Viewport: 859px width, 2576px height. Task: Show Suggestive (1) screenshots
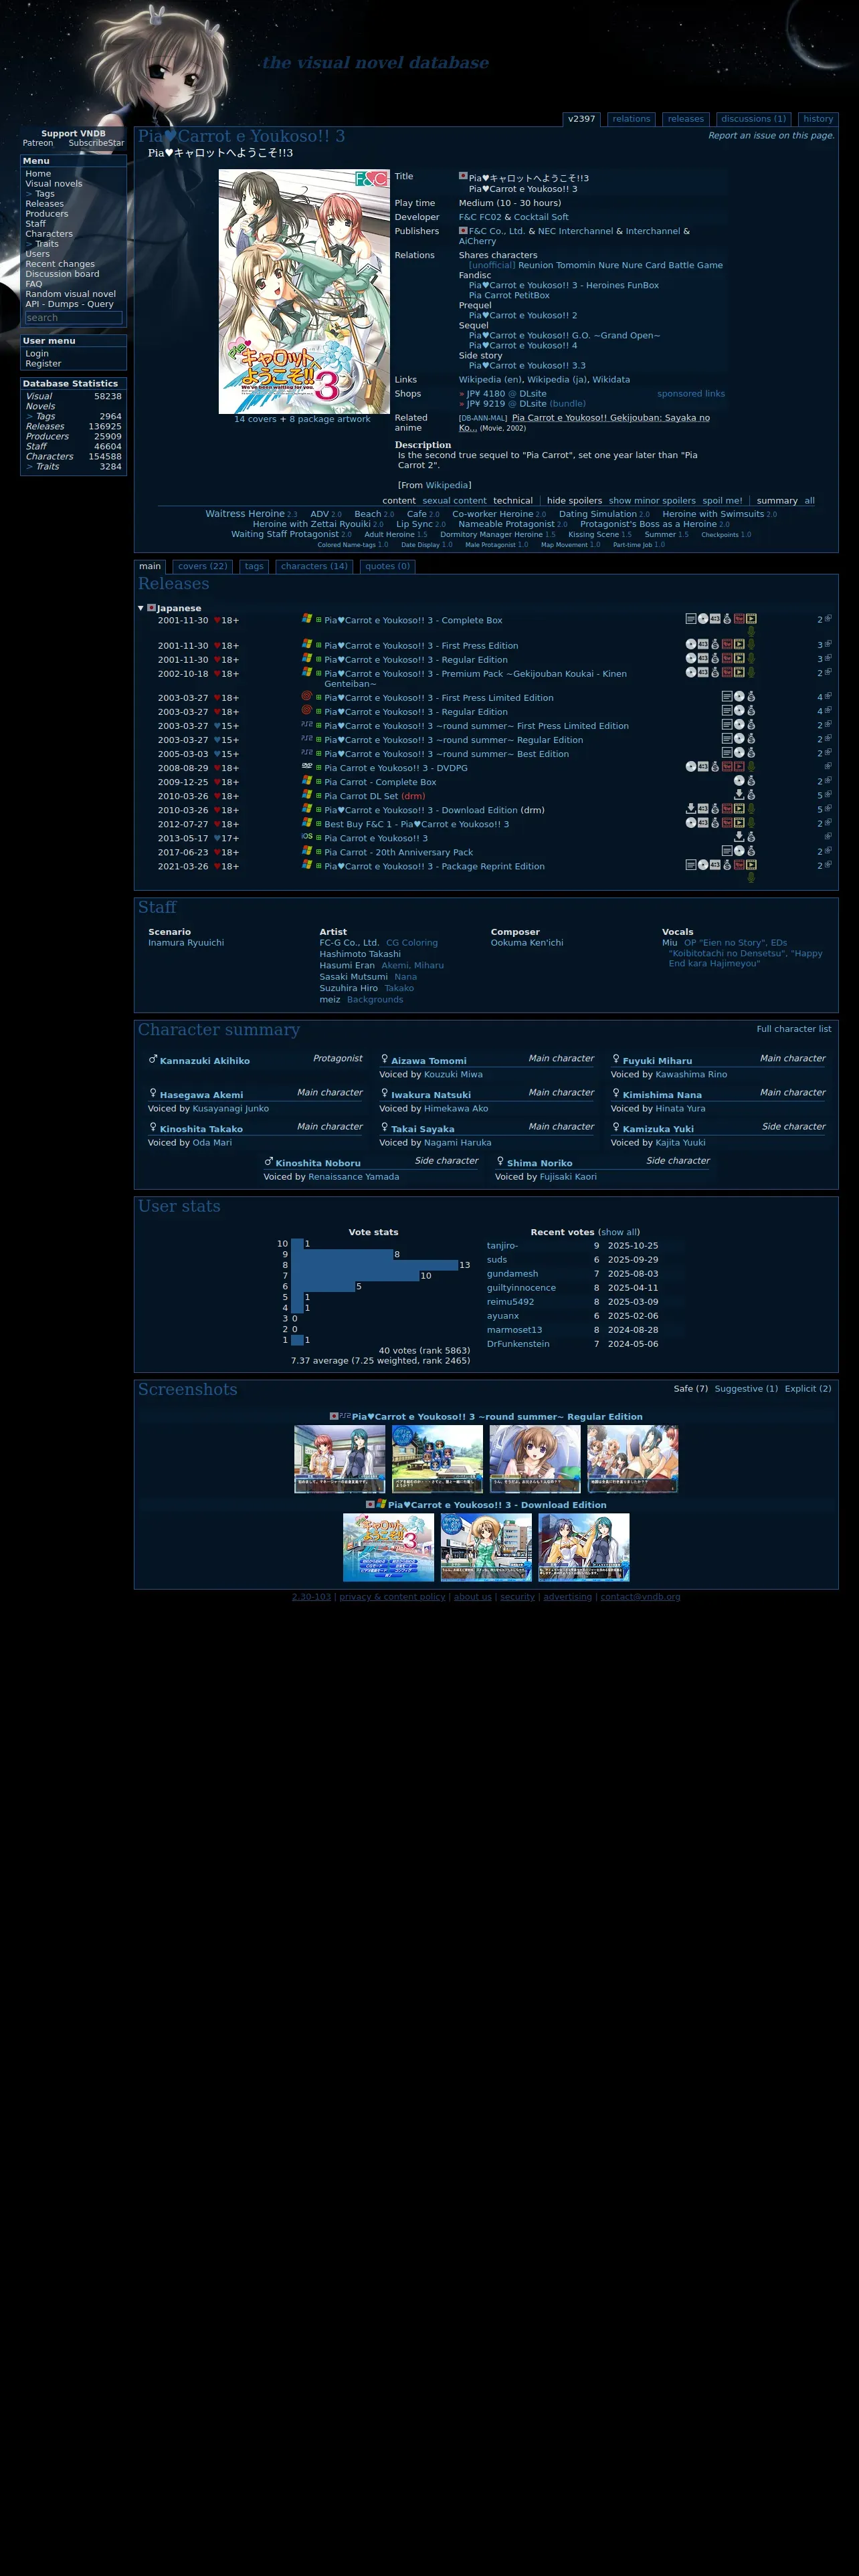click(x=746, y=1389)
